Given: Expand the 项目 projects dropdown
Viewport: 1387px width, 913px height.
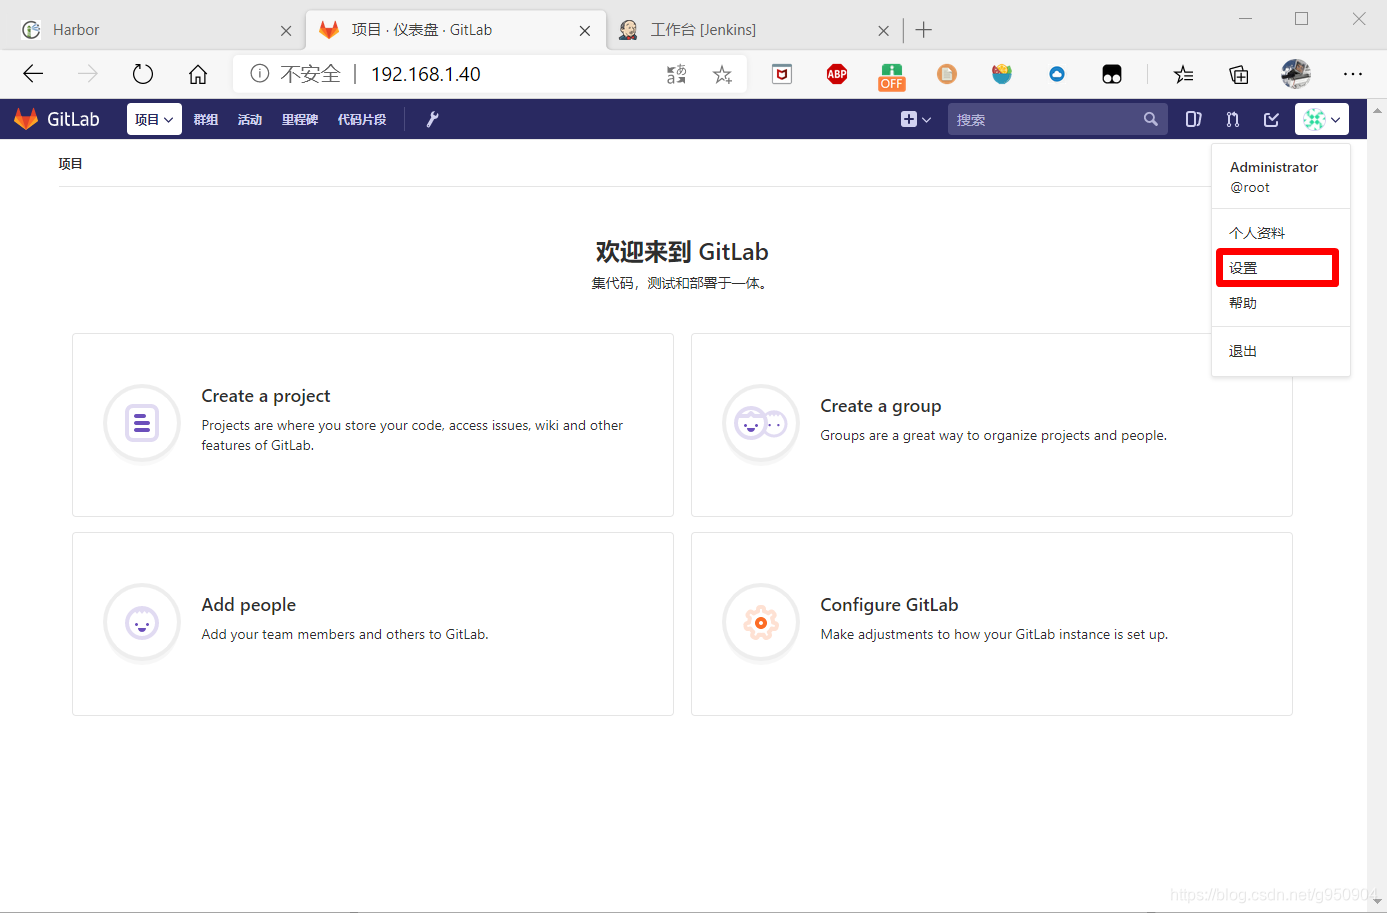Looking at the screenshot, I should [154, 119].
